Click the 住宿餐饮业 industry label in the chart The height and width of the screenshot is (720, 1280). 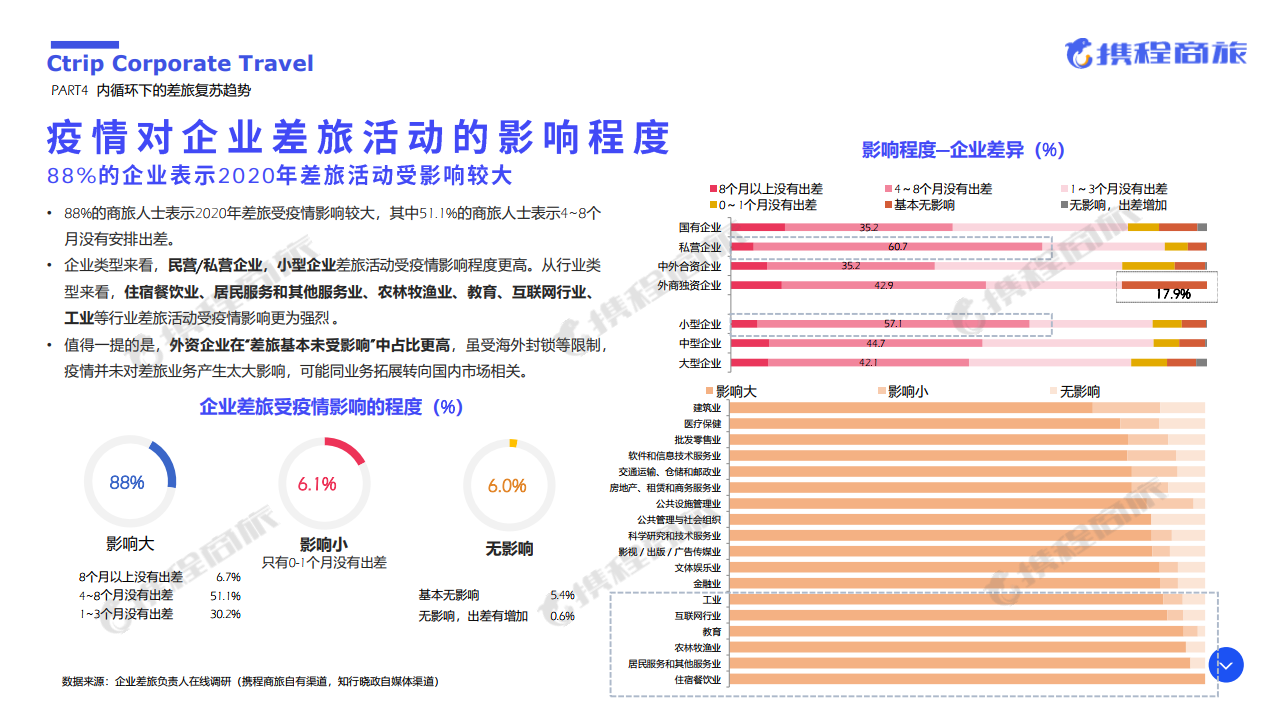click(697, 680)
